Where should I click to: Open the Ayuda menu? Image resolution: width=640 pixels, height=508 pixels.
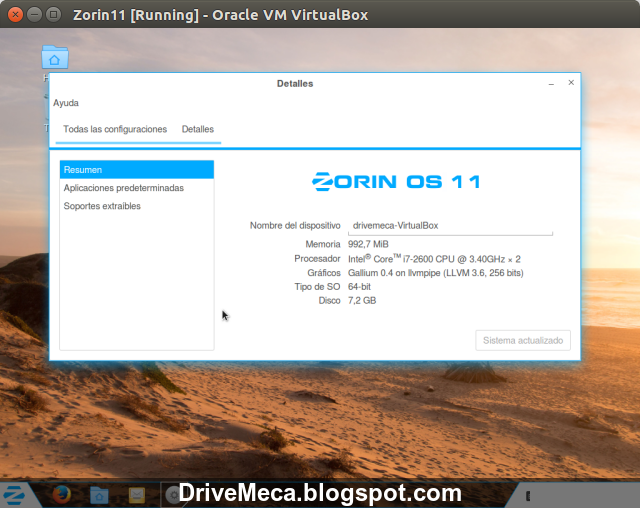click(x=66, y=103)
